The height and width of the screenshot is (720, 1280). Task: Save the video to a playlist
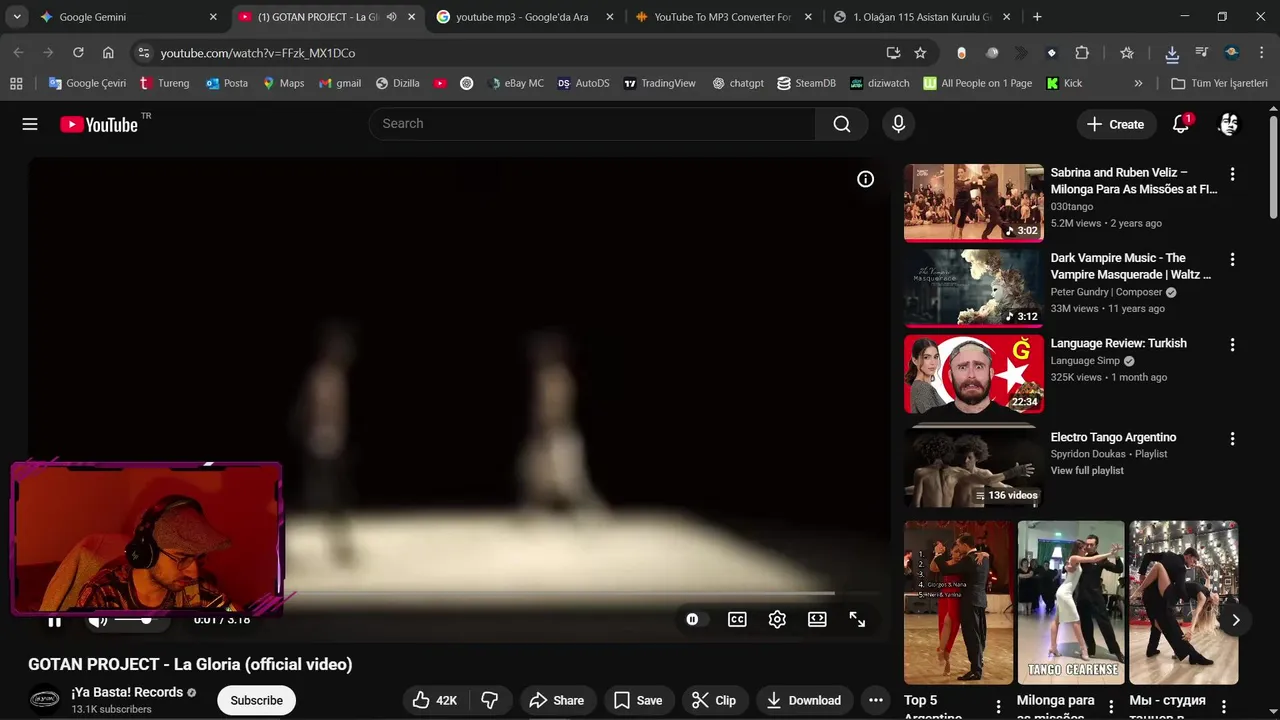637,700
